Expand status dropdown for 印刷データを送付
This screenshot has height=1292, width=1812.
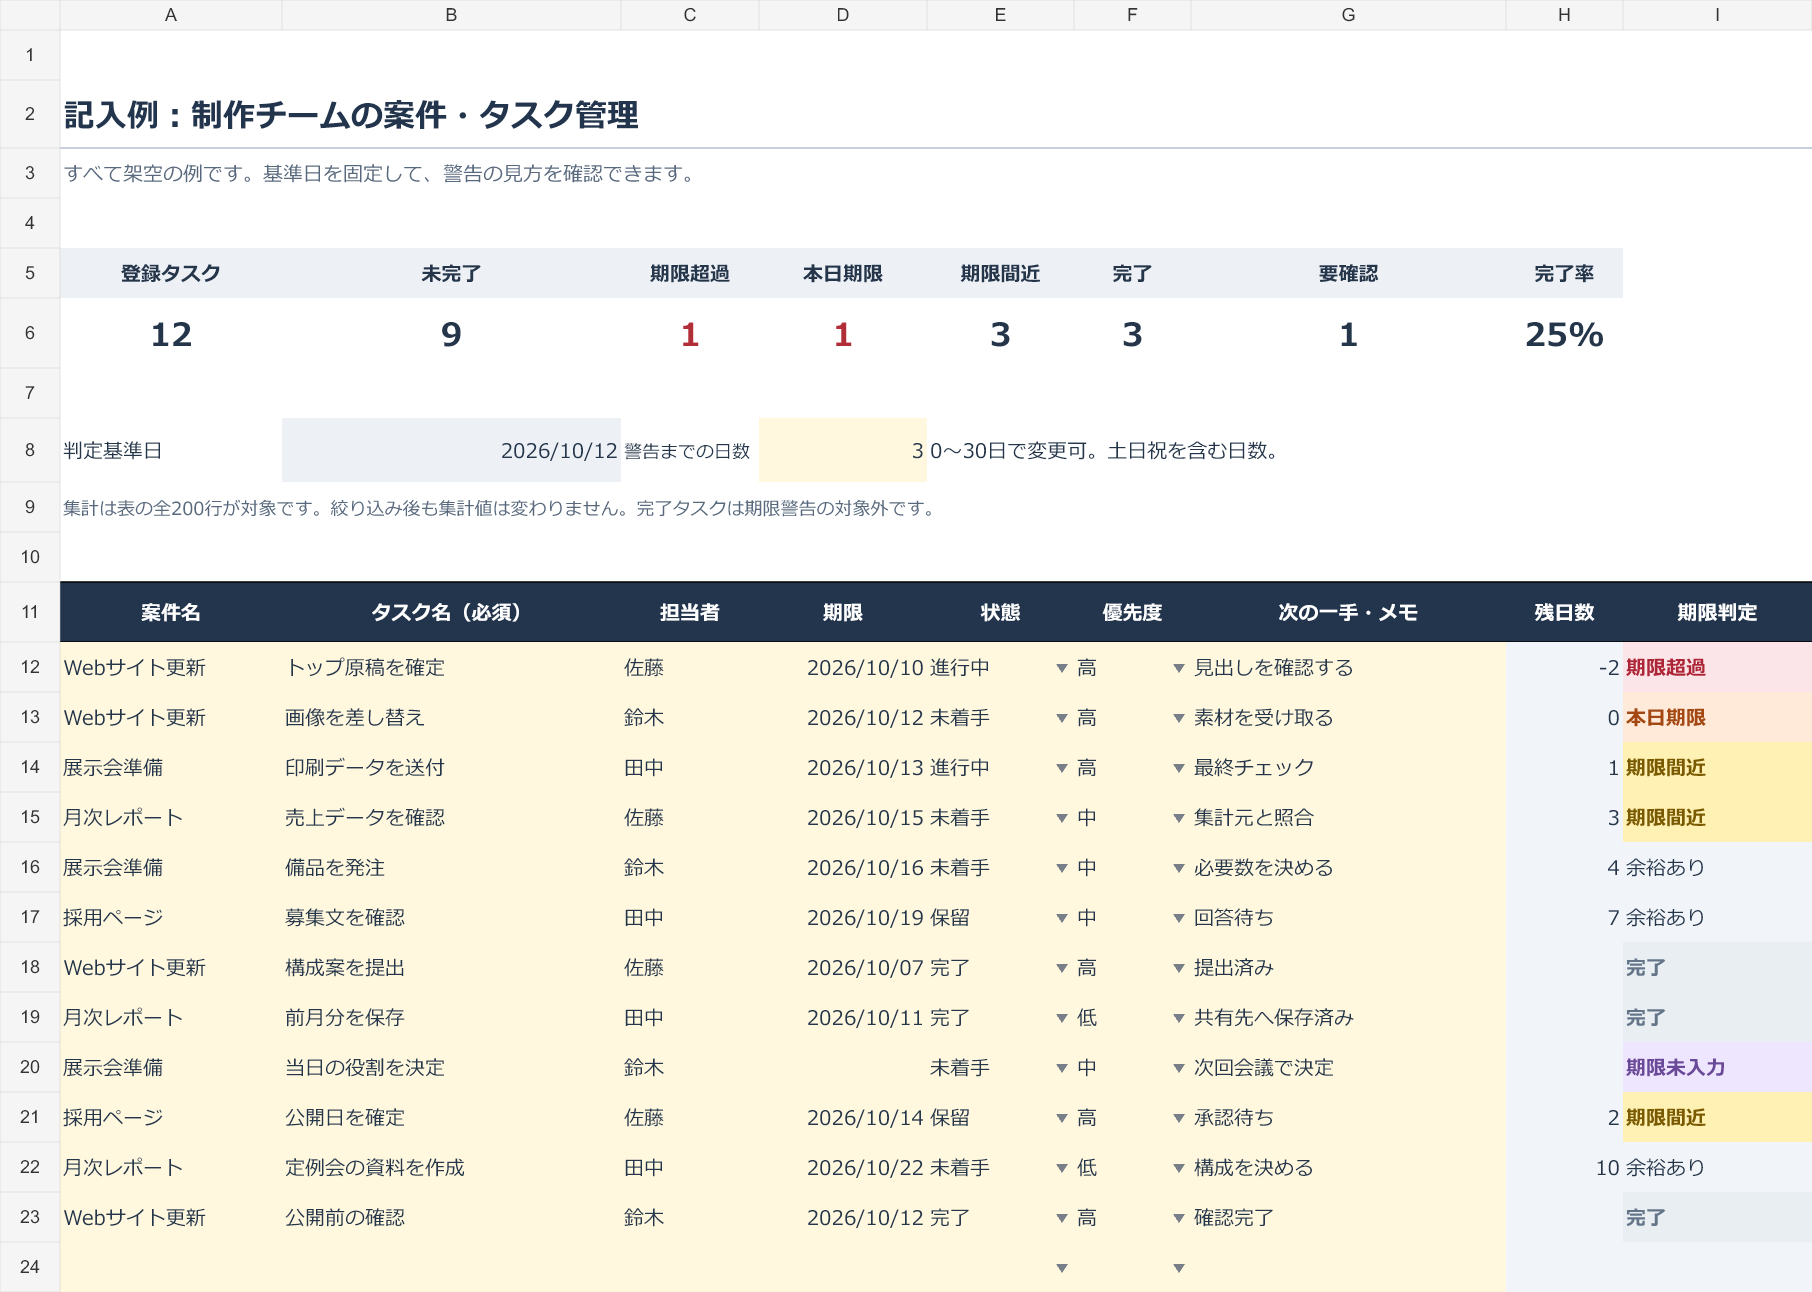click(x=1062, y=768)
